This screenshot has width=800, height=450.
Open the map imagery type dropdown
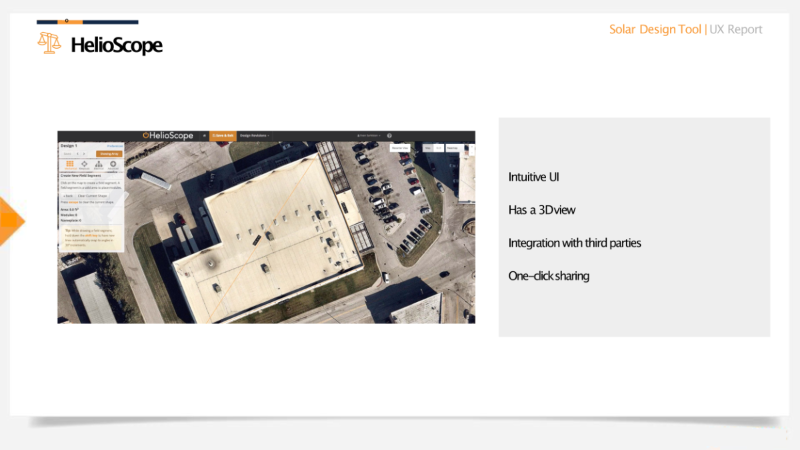(455, 148)
